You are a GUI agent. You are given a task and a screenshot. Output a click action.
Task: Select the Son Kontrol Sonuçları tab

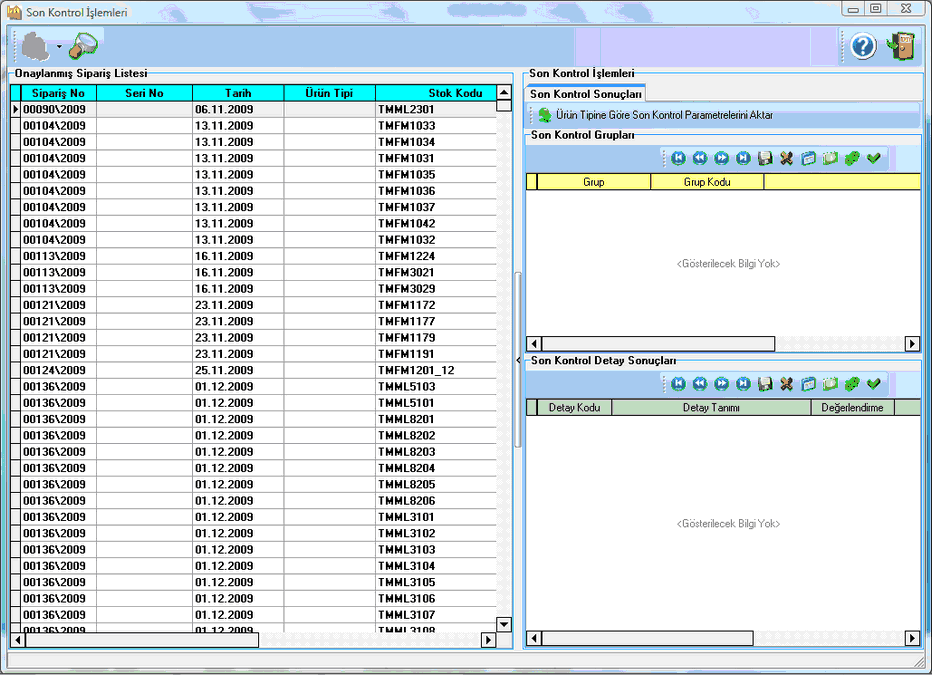(x=585, y=94)
